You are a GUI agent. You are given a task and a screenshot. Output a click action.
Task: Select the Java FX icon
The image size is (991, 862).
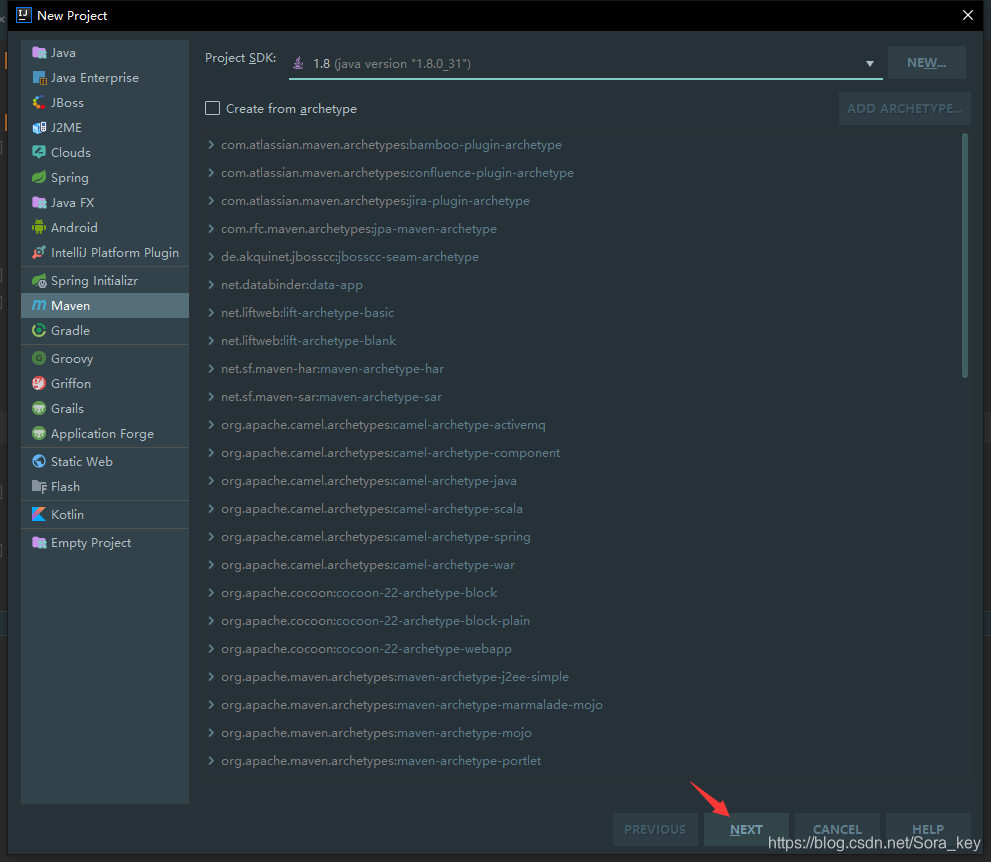[39, 202]
